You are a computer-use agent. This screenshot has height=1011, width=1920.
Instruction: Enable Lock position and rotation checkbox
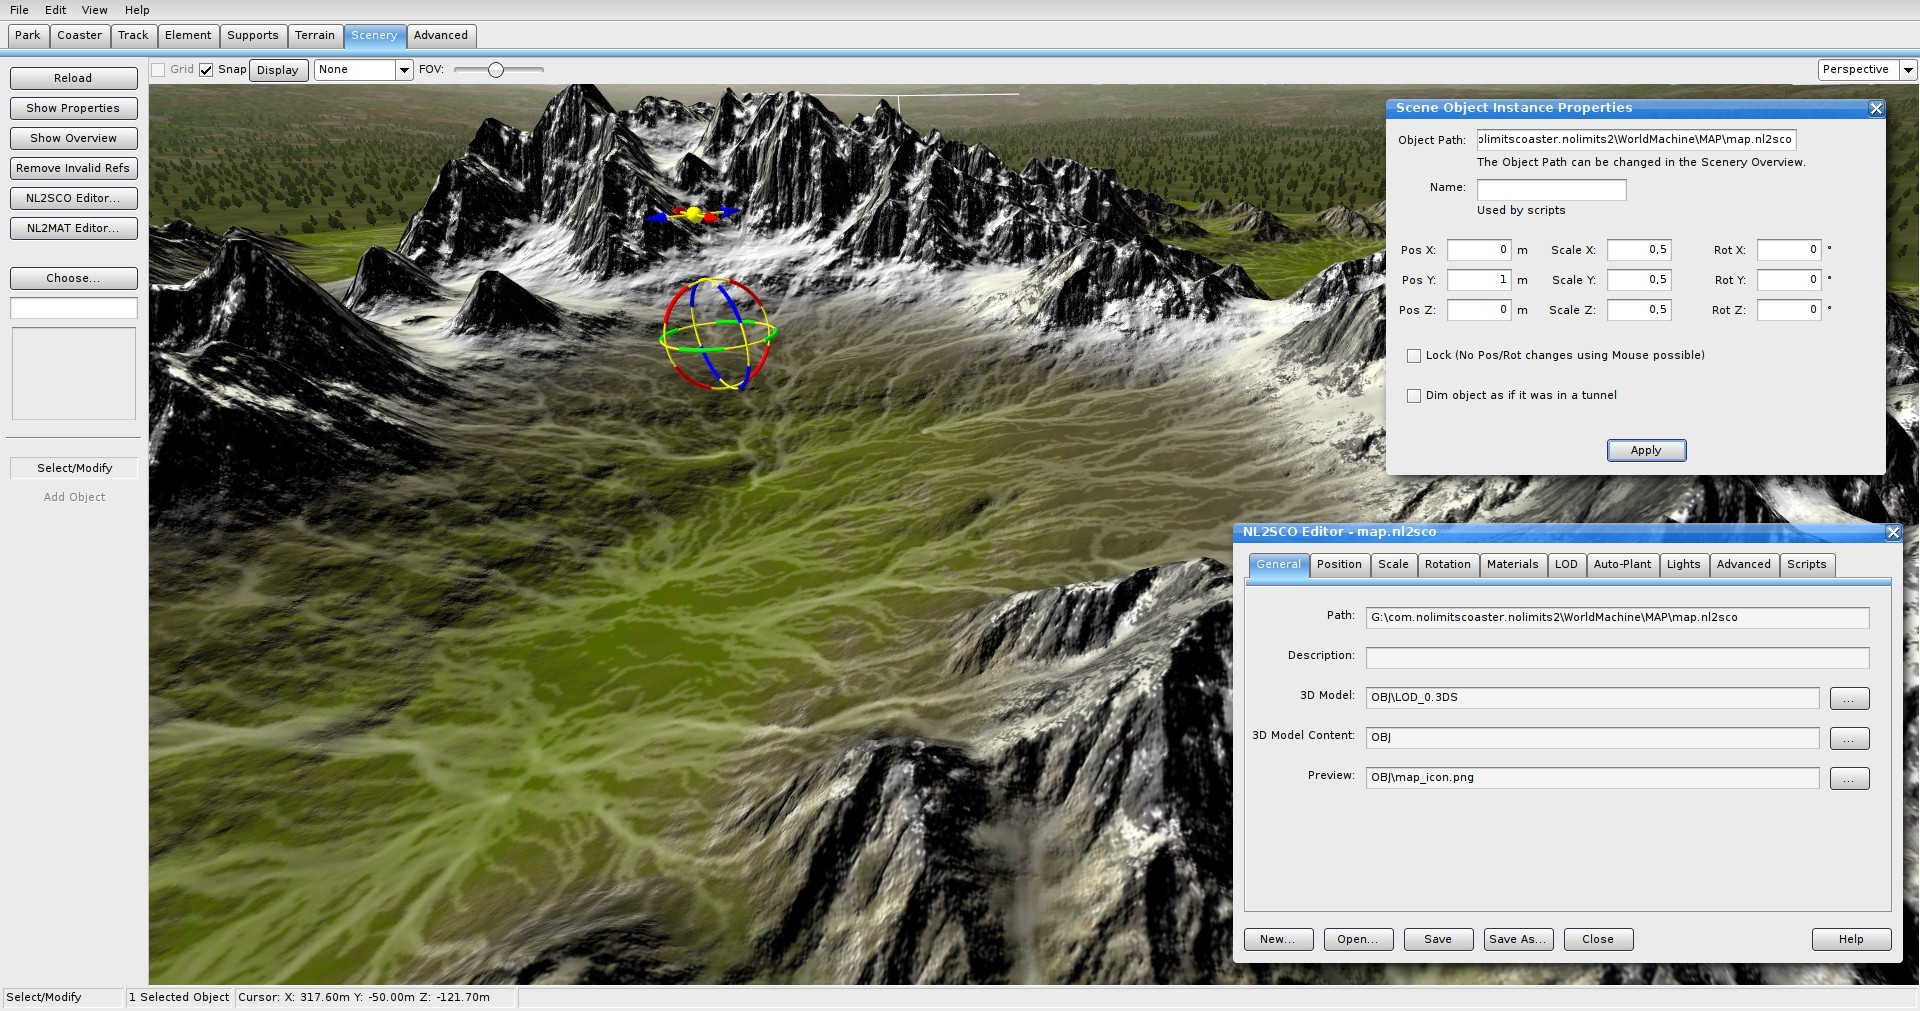tap(1414, 355)
